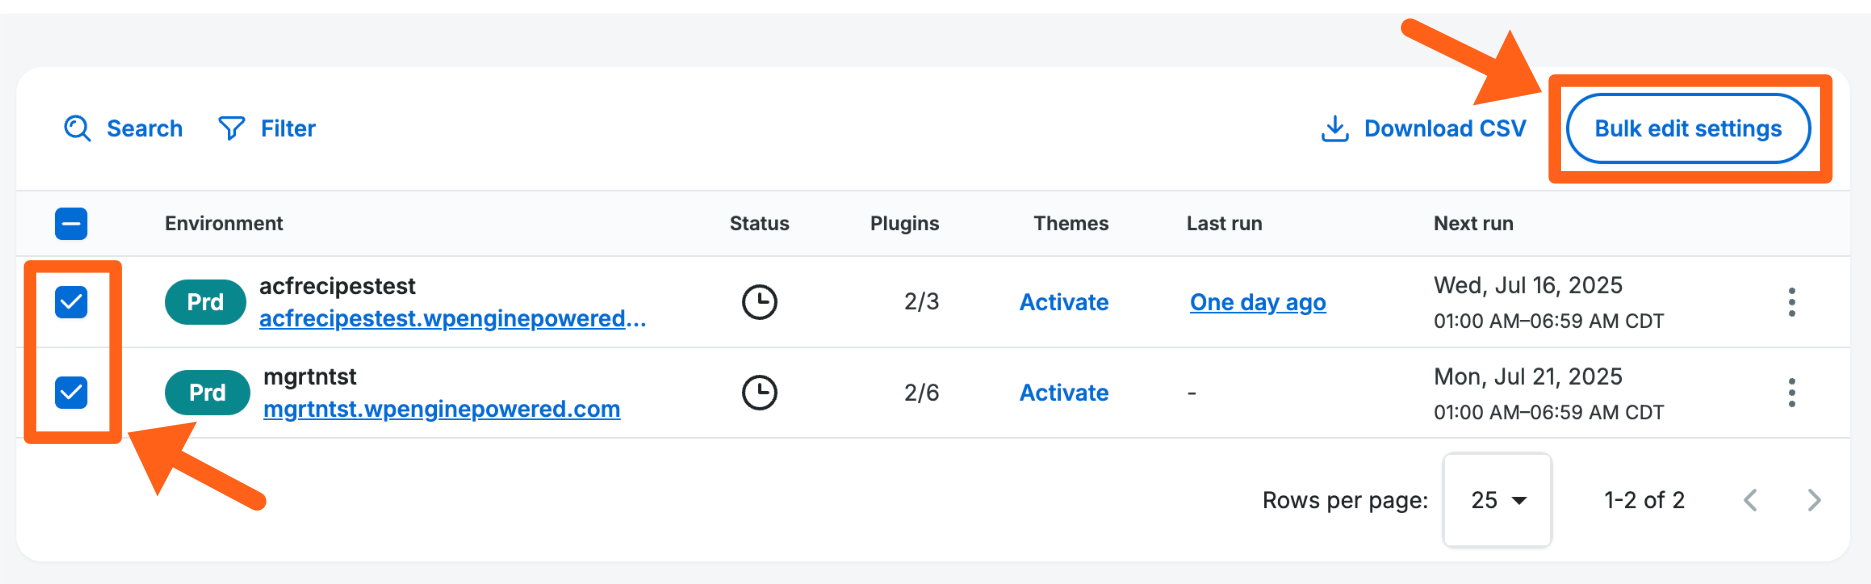
Task: Go to next page arrow
Action: coord(1814,500)
